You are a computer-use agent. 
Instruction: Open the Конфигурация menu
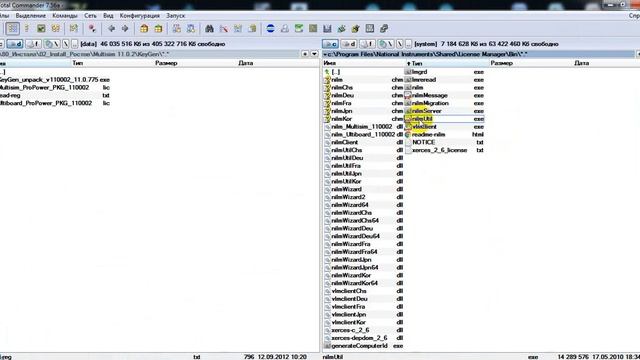140,16
